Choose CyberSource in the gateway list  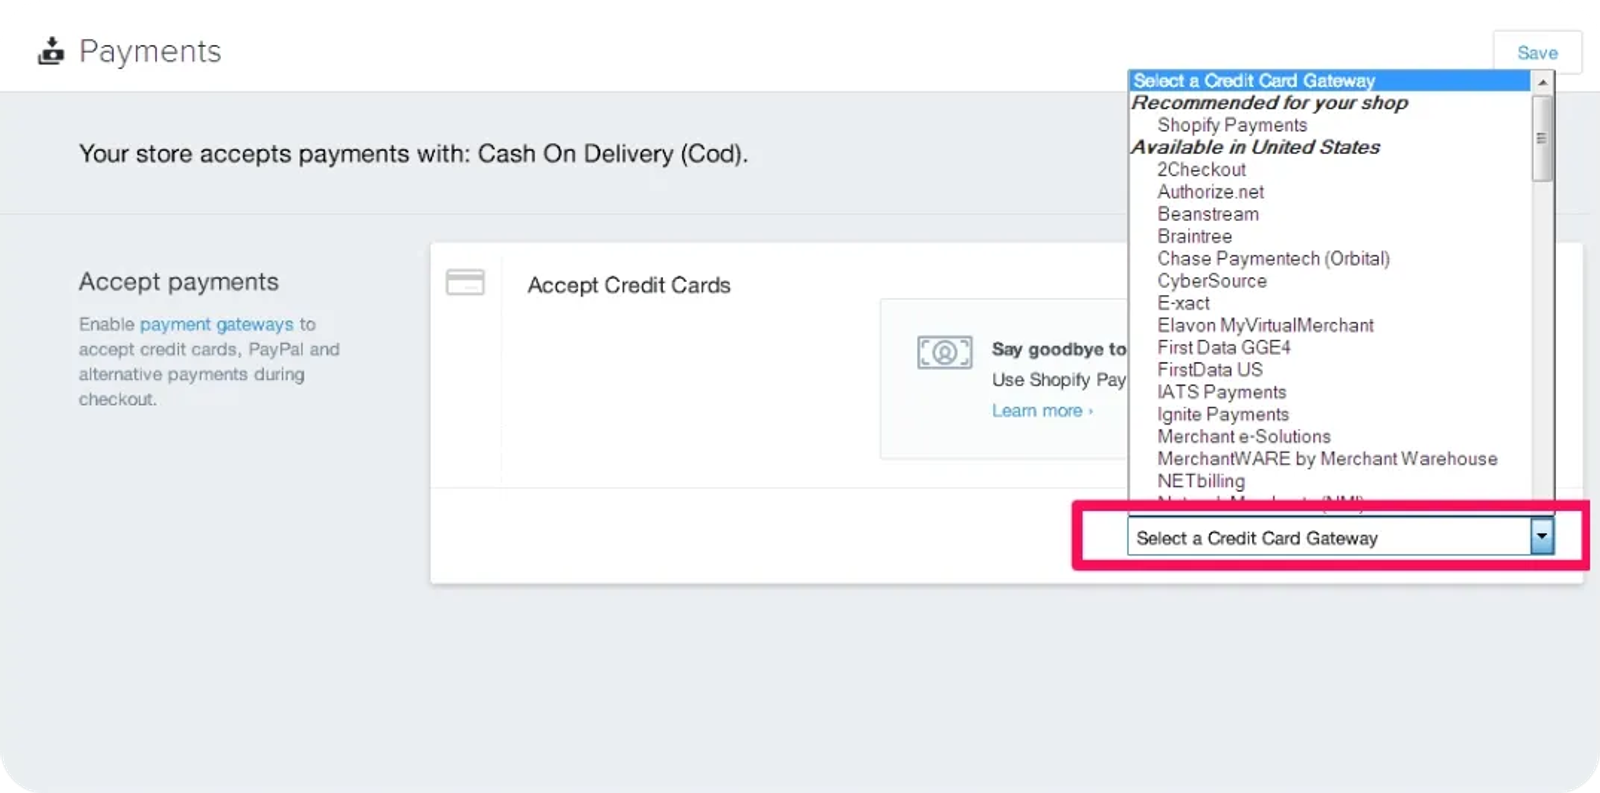pos(1212,281)
